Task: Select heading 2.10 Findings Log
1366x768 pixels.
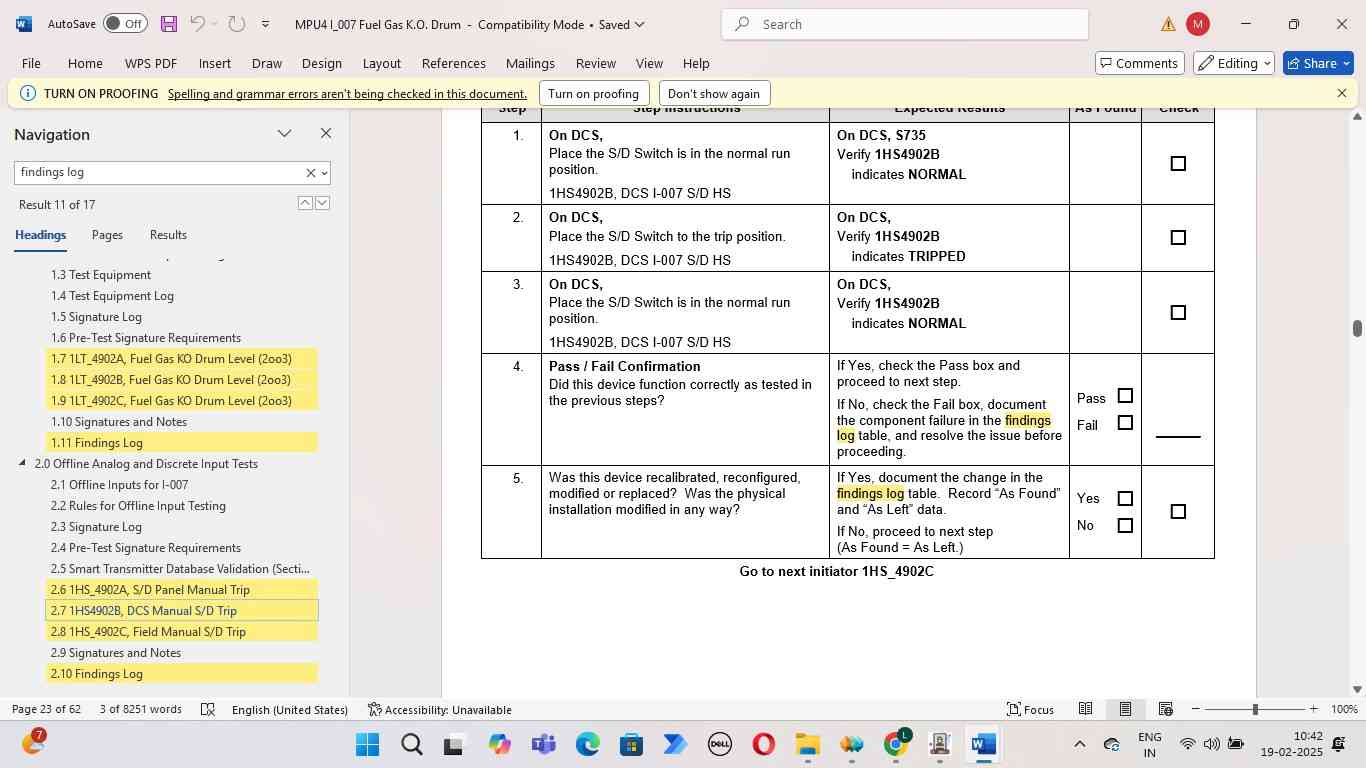Action: [x=182, y=674]
